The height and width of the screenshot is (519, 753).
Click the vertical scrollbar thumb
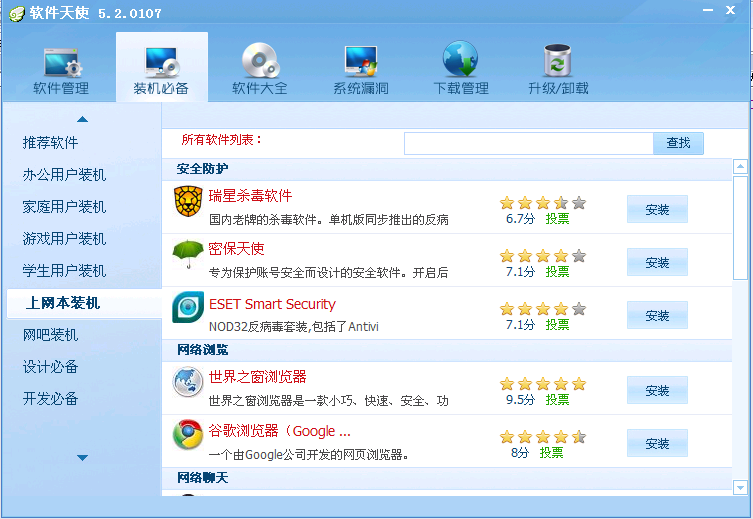point(740,228)
